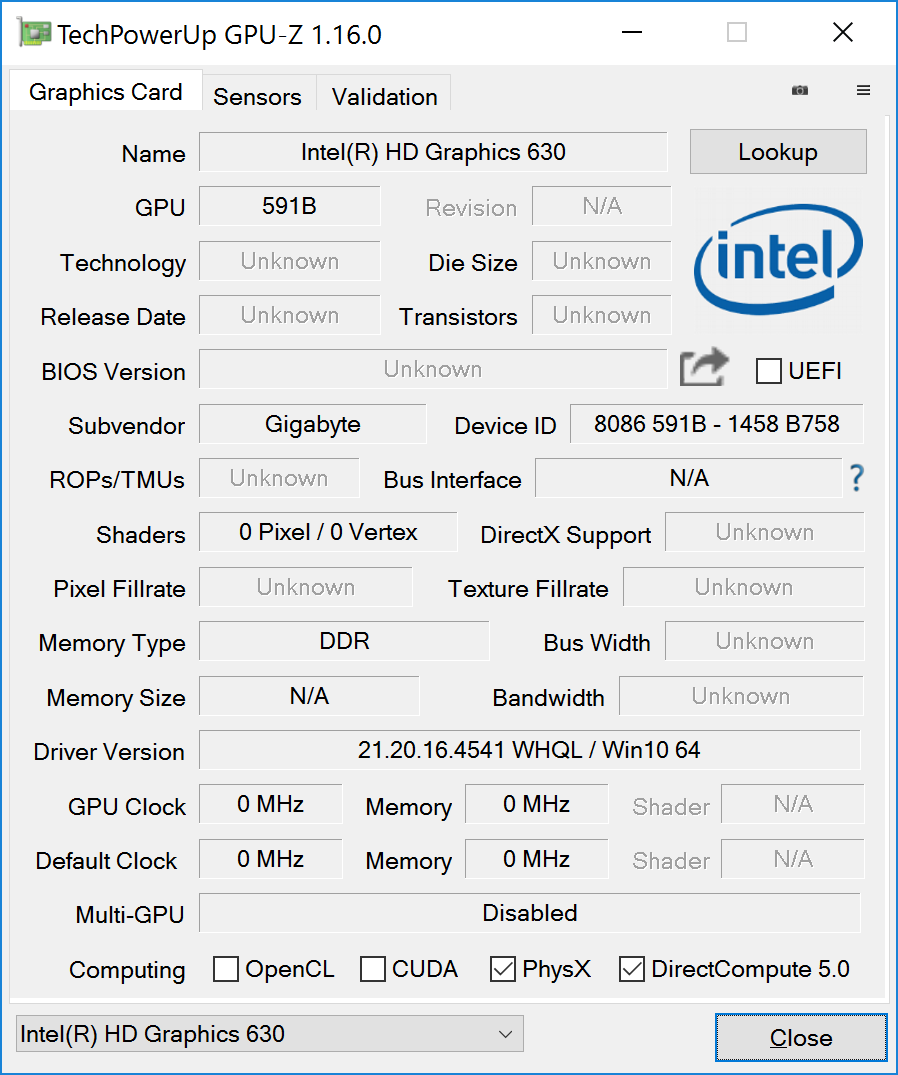Click the Device ID value field
This screenshot has height=1075, width=898.
[x=716, y=424]
